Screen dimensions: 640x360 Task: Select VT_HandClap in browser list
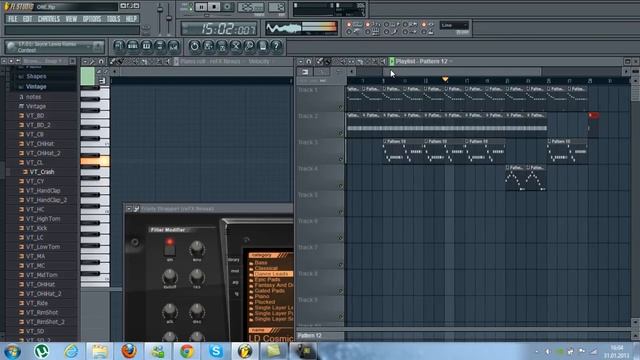pos(43,191)
